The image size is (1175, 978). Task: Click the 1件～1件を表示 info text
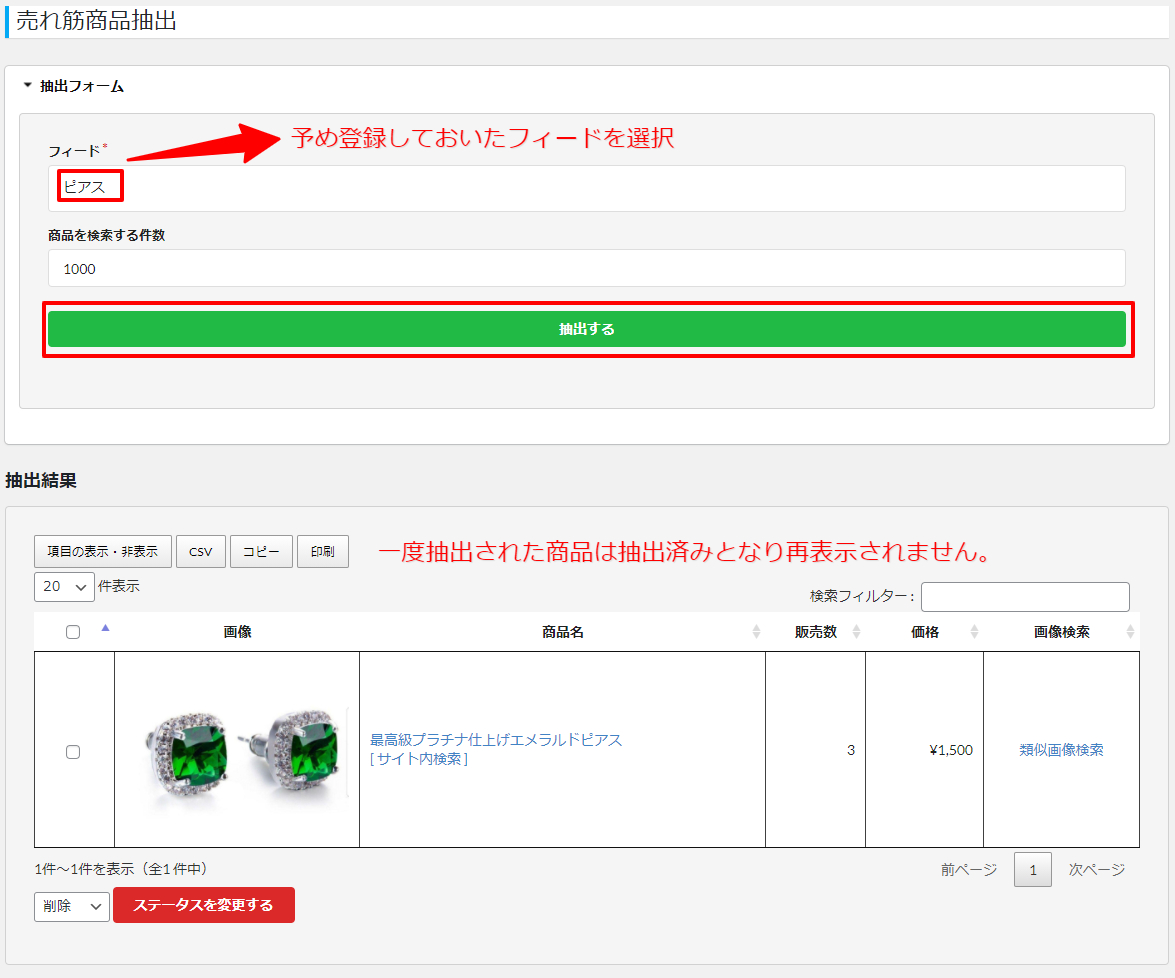tap(121, 869)
